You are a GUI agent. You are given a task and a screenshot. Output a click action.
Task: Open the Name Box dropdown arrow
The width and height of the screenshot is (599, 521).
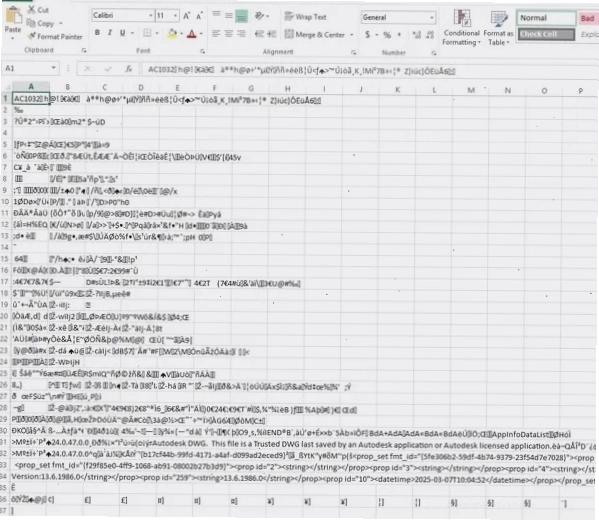tap(54, 68)
